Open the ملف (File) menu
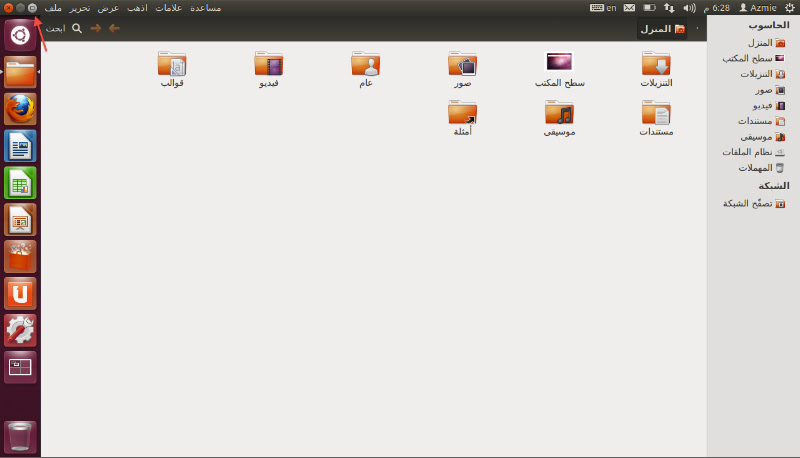The width and height of the screenshot is (800, 458). tap(53, 8)
